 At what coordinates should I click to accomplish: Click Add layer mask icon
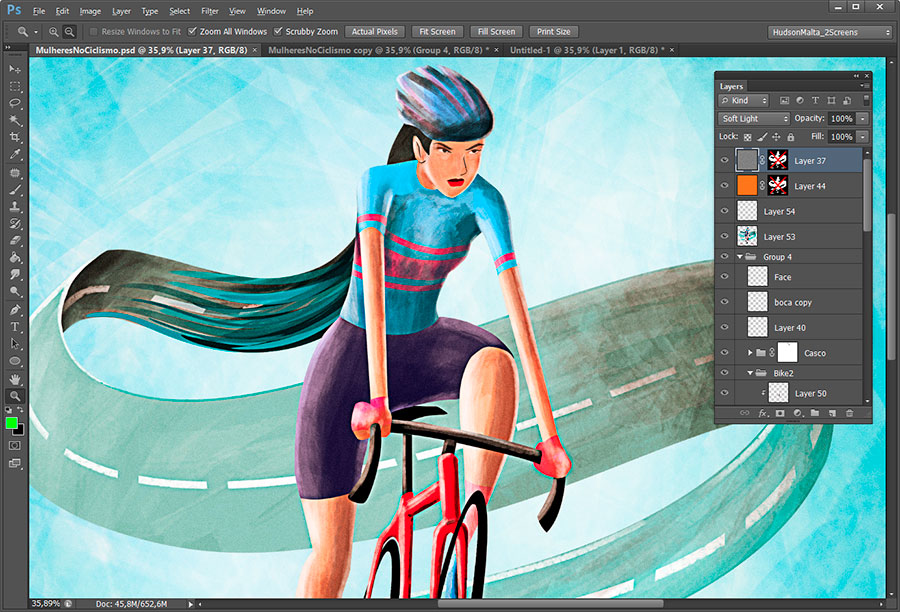(x=780, y=413)
